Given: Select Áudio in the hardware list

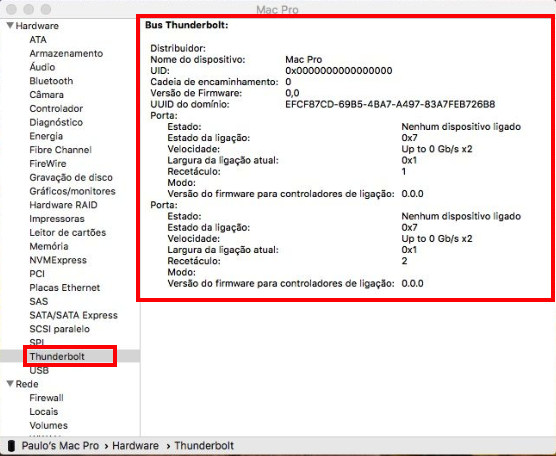Looking at the screenshot, I should [42, 67].
